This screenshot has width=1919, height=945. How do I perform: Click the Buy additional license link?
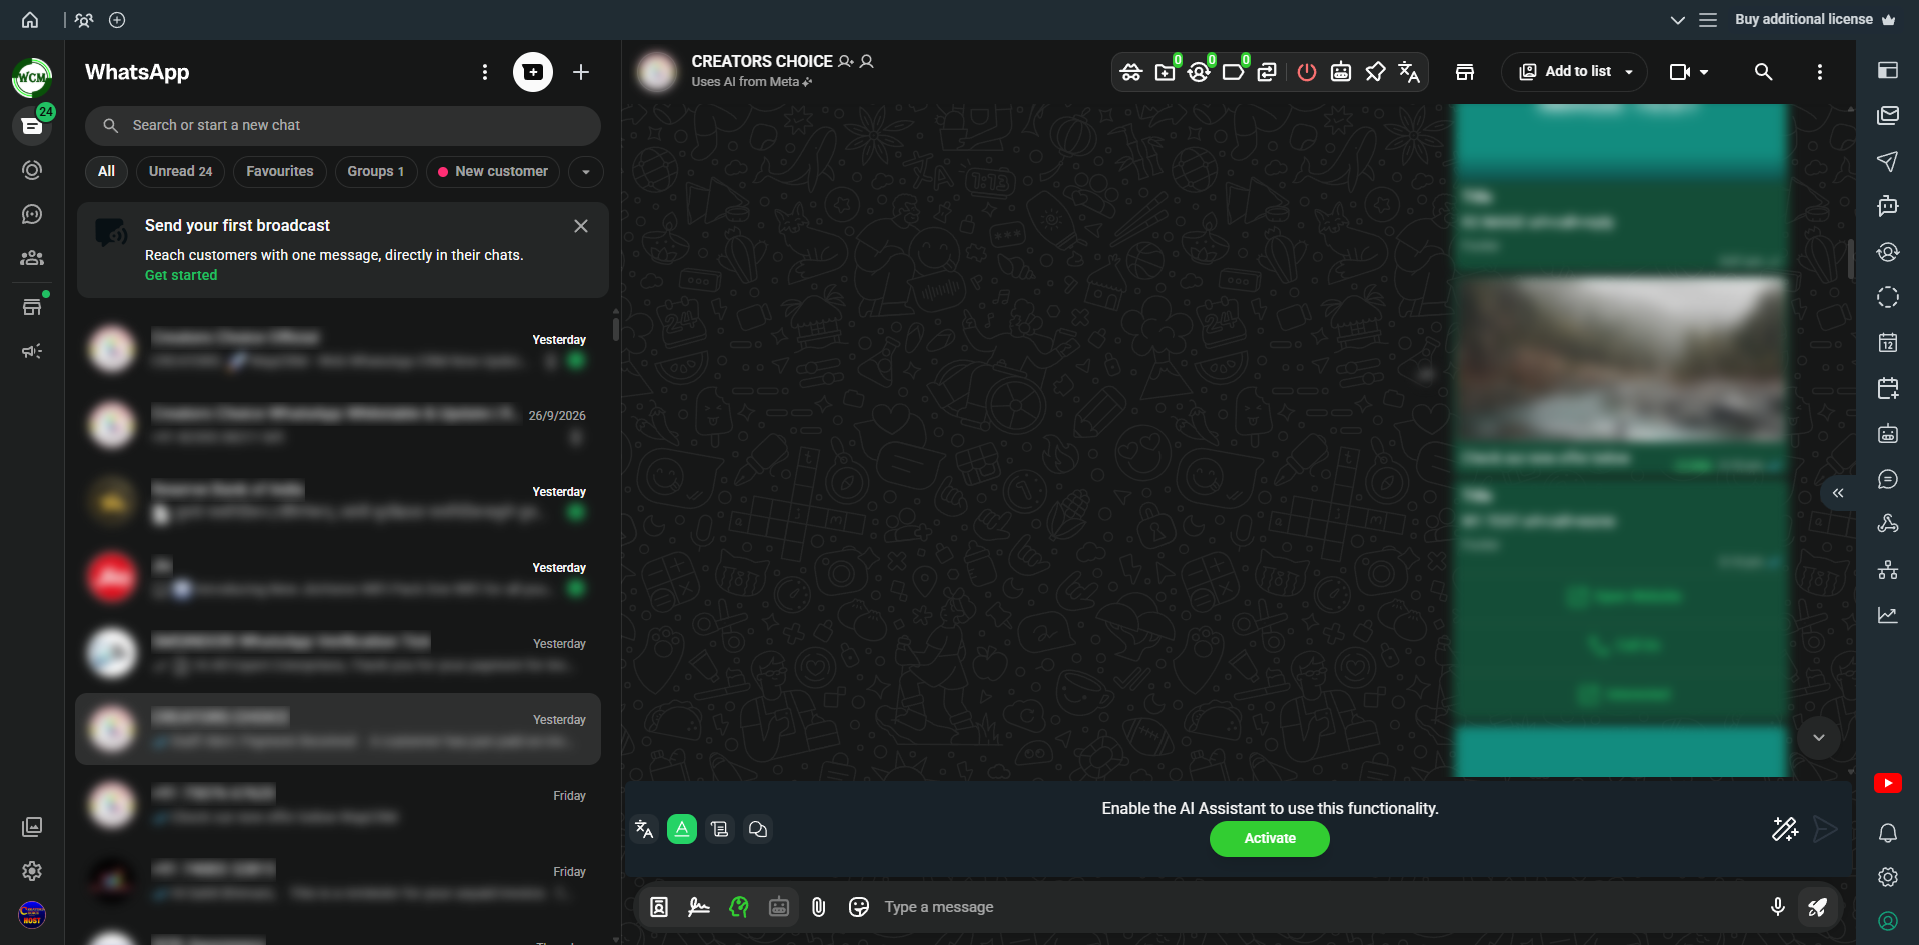point(1815,20)
